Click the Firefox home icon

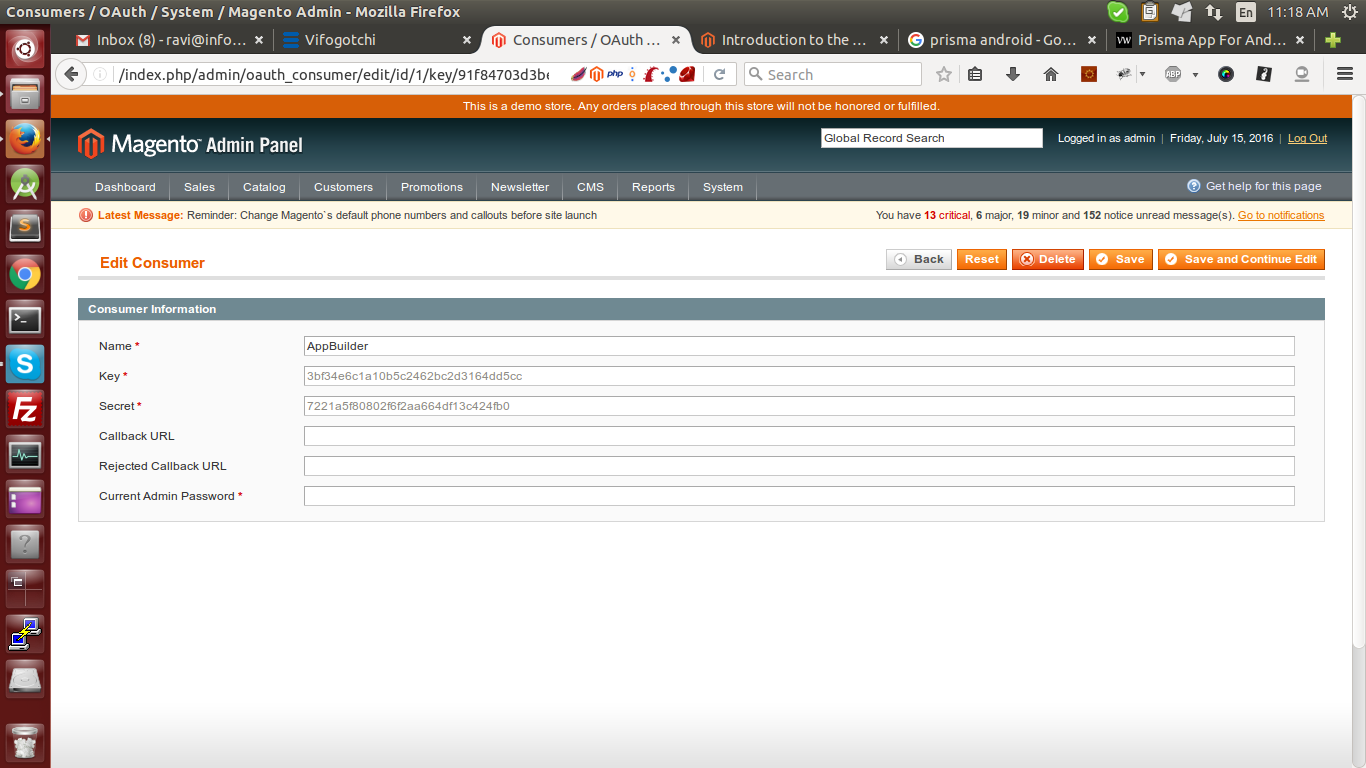click(x=1050, y=74)
